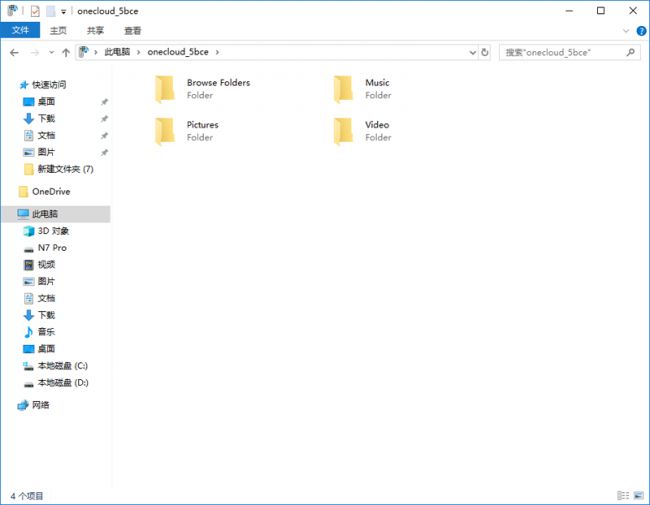This screenshot has width=650, height=505.
Task: Open the 共享 ribbon tab
Action: (x=95, y=31)
